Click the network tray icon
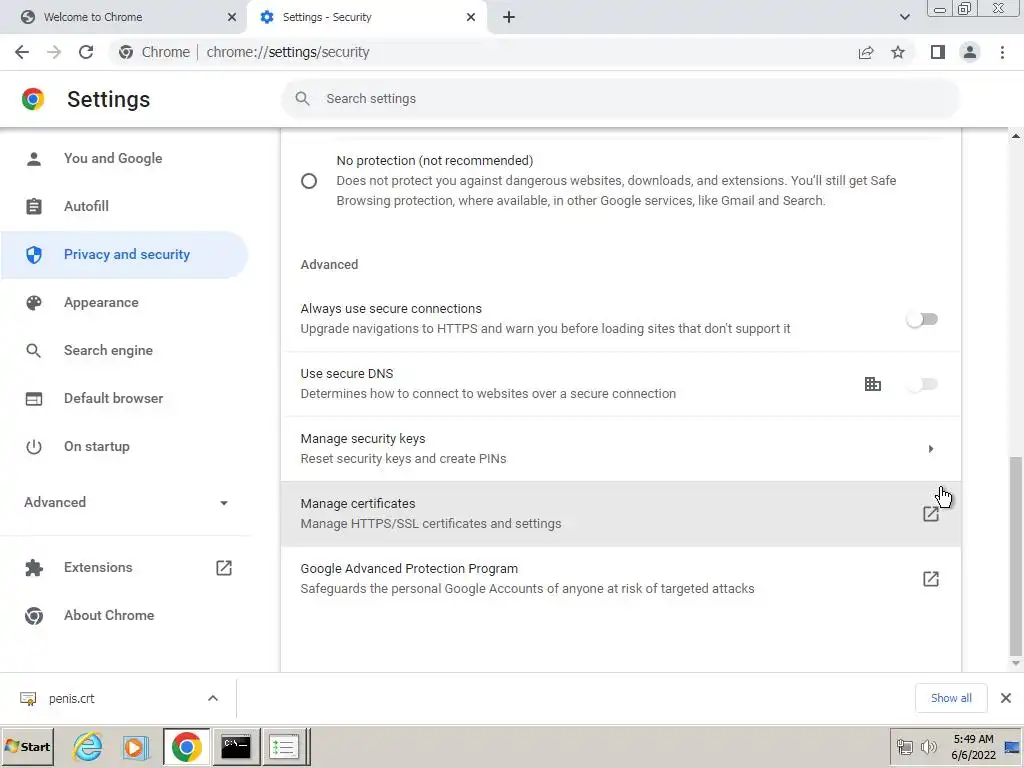This screenshot has height=768, width=1024. click(x=905, y=746)
